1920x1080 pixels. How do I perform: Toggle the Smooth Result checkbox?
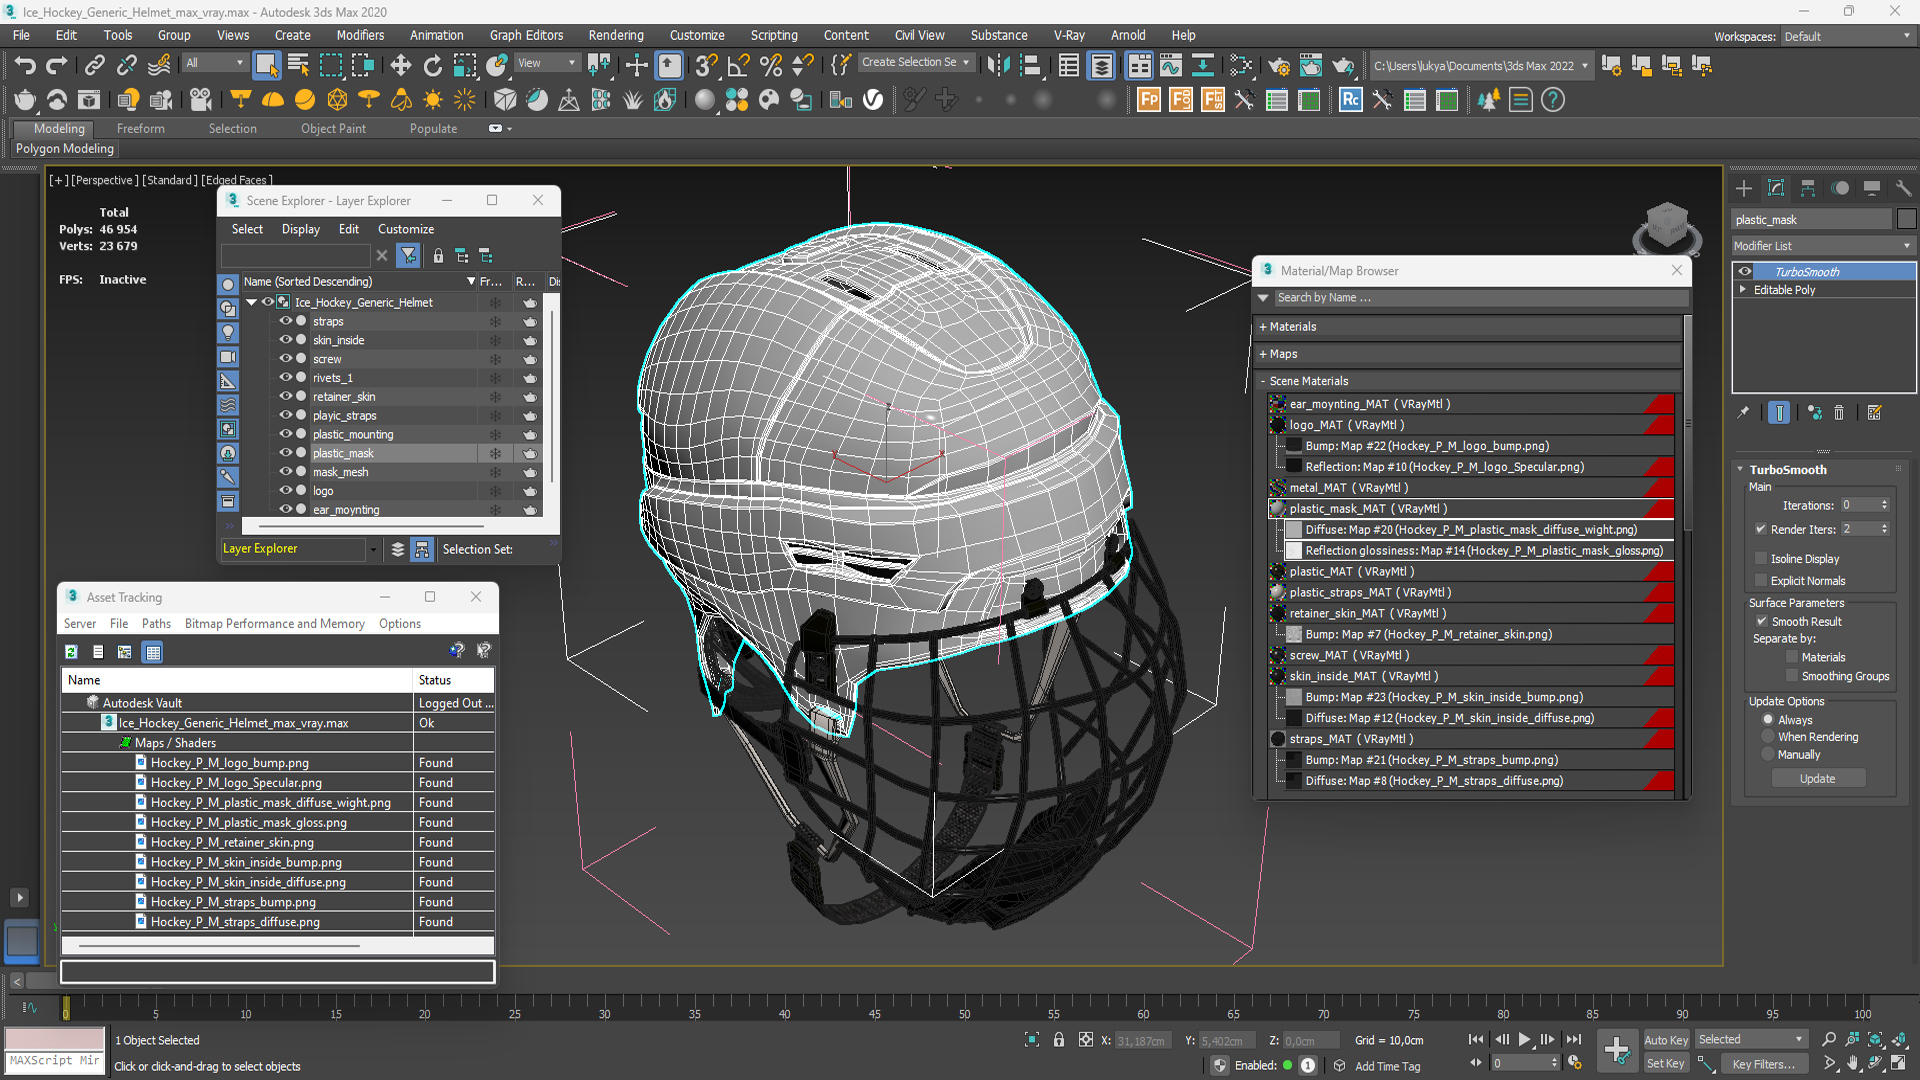tap(1762, 621)
